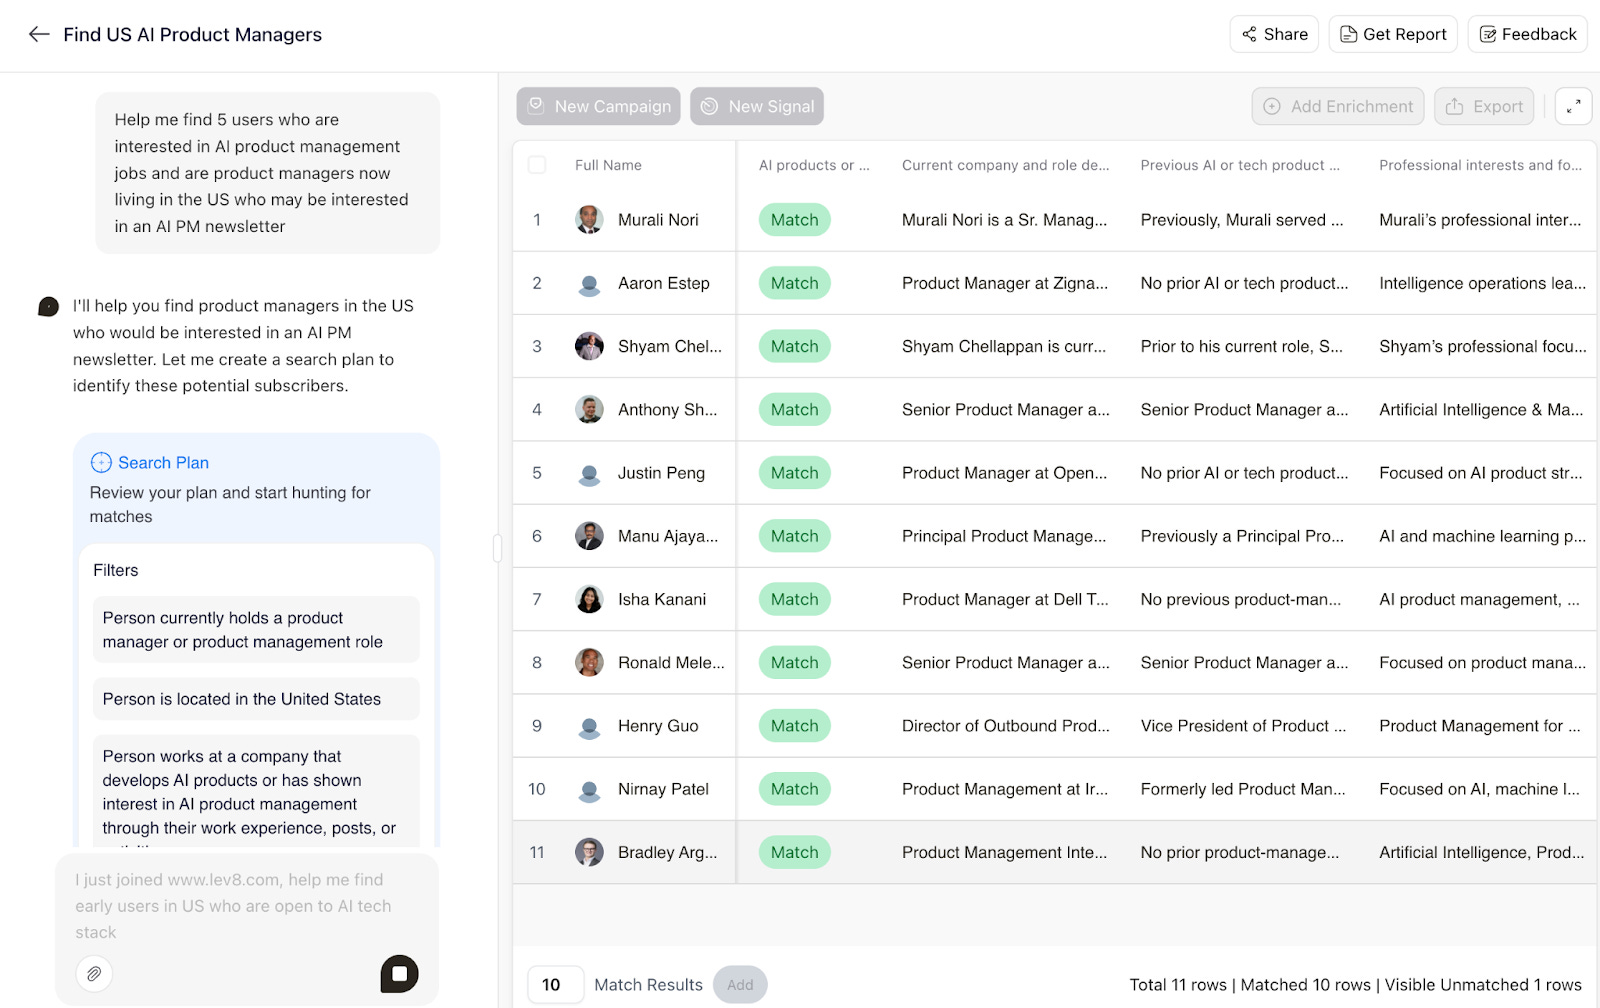The image size is (1600, 1008).
Task: Click Murali Nori's profile avatar
Action: click(589, 220)
